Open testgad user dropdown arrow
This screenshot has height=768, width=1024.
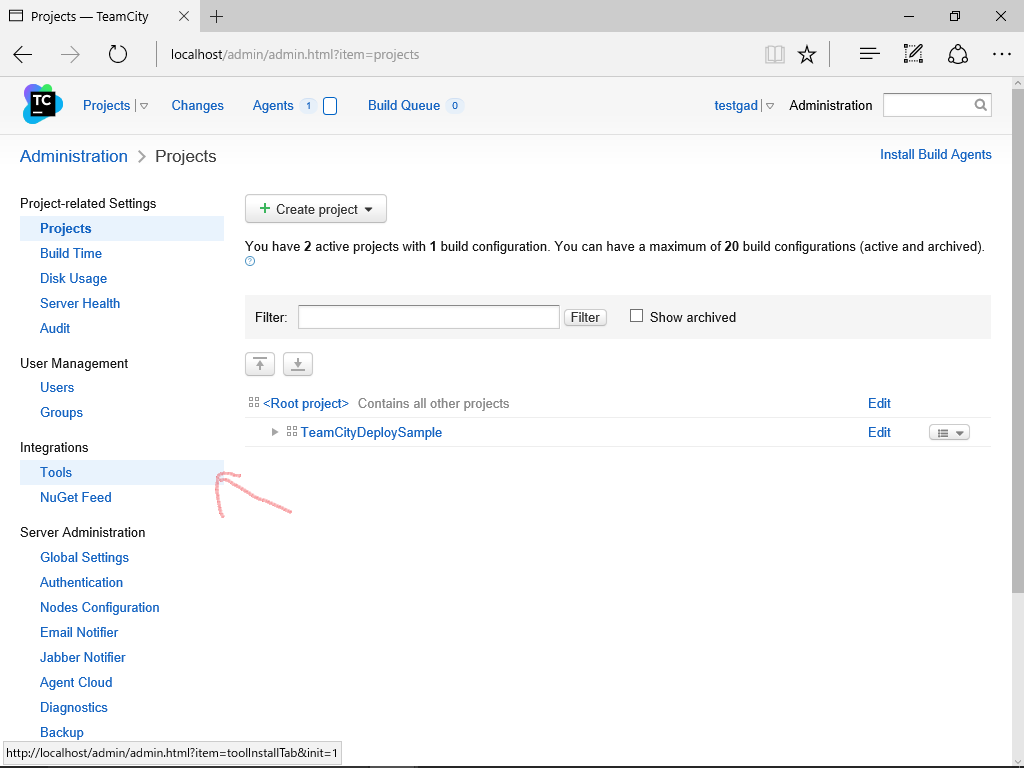770,106
